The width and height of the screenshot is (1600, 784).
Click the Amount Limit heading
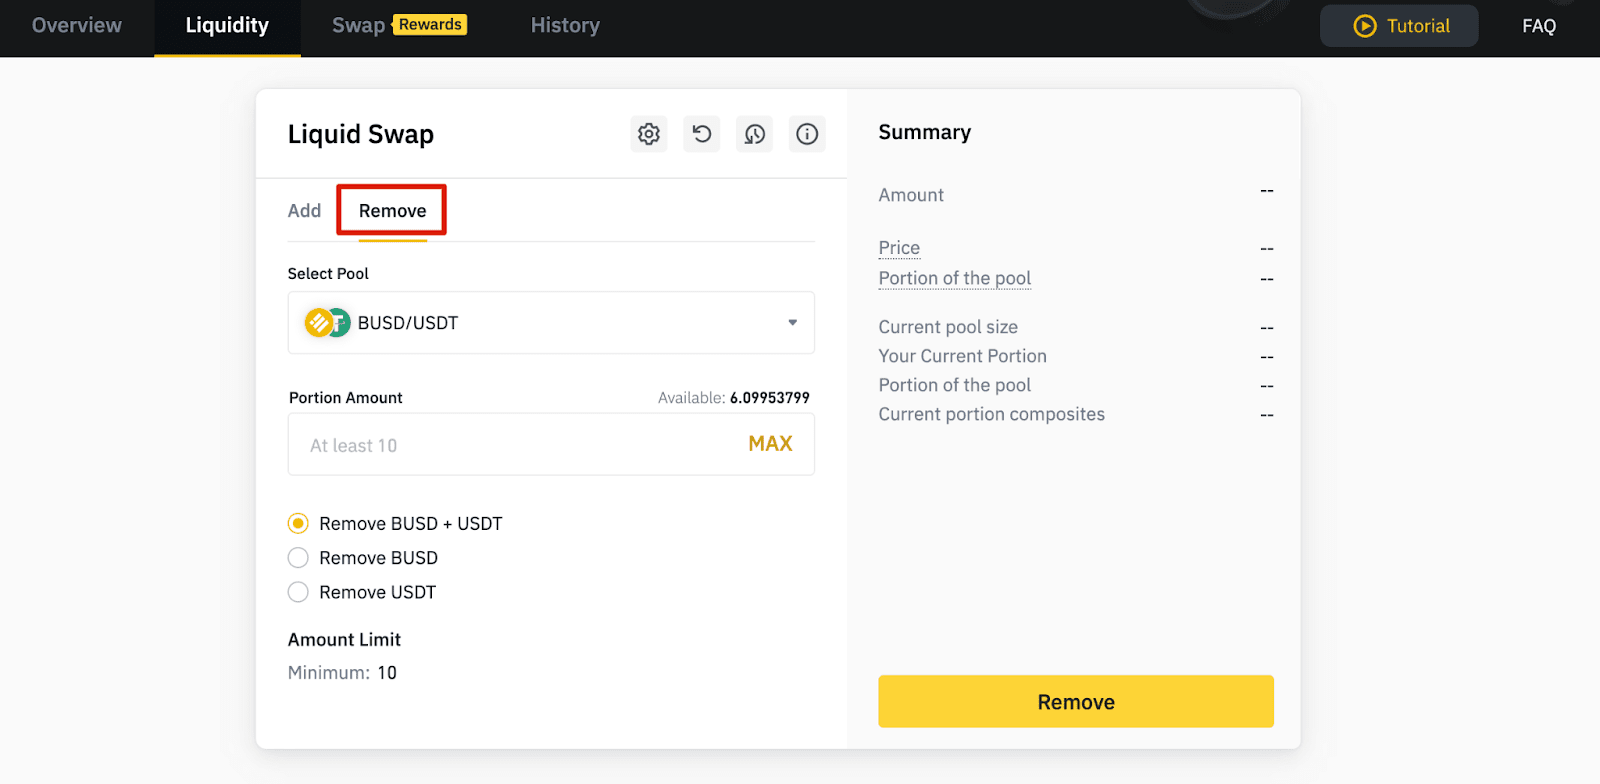pyautogui.click(x=344, y=640)
